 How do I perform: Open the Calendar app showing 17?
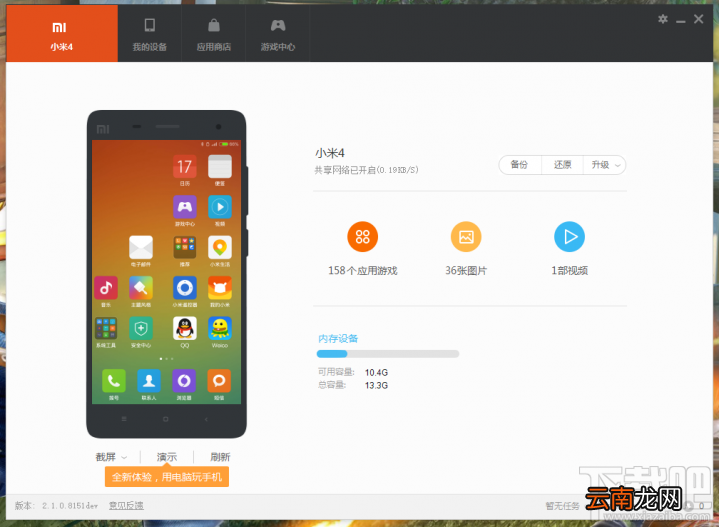coord(184,167)
